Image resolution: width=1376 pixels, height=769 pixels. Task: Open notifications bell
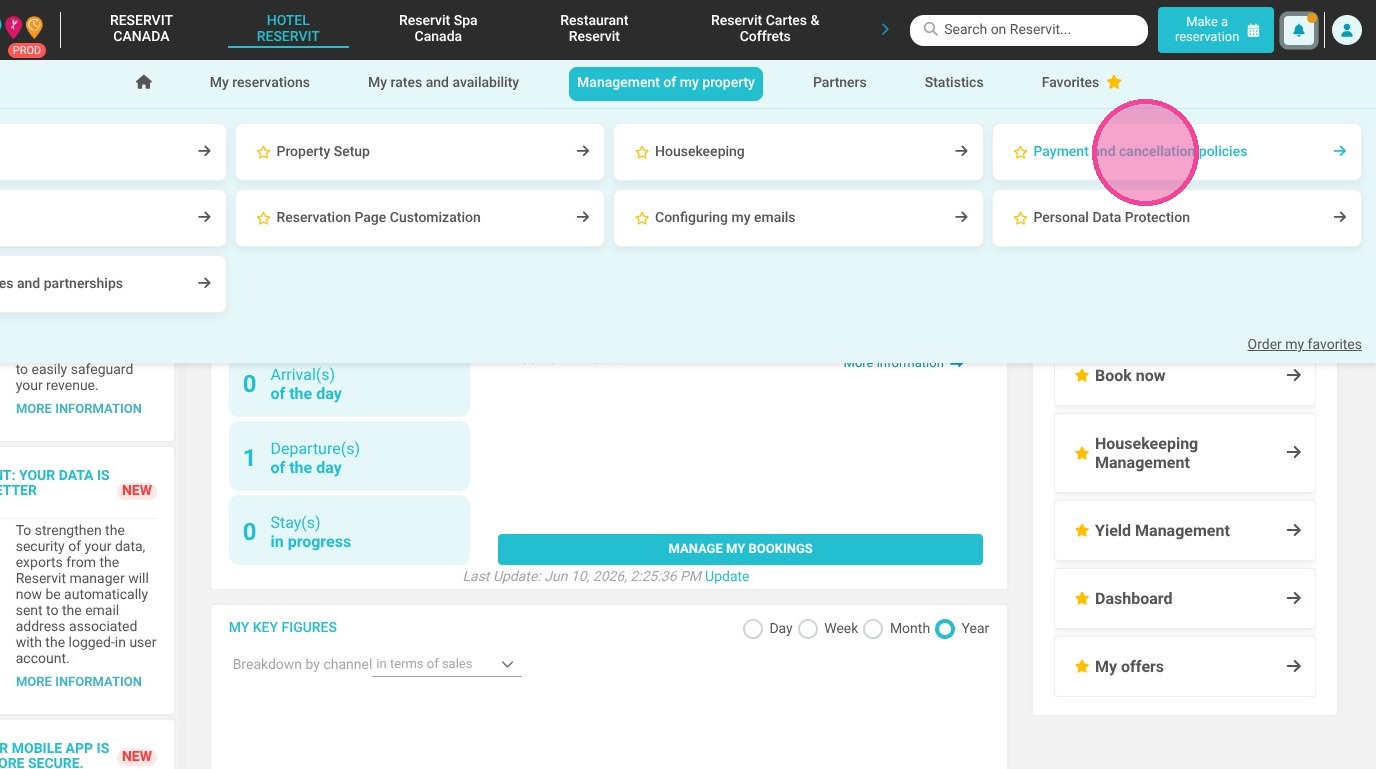point(1299,31)
